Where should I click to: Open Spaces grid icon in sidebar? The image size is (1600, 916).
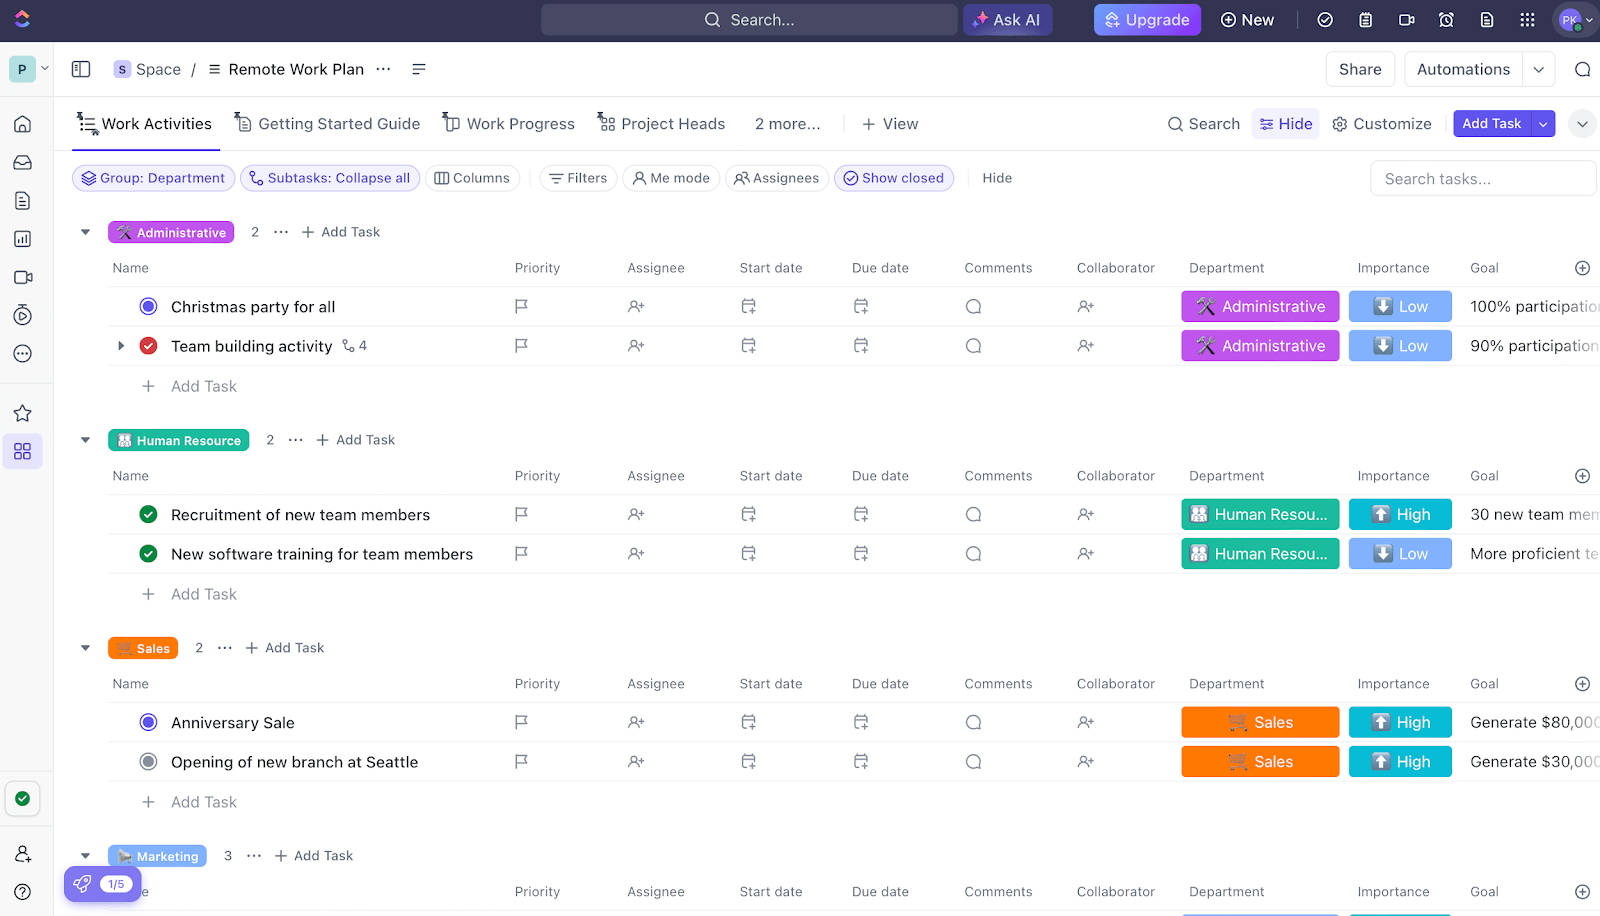click(22, 451)
